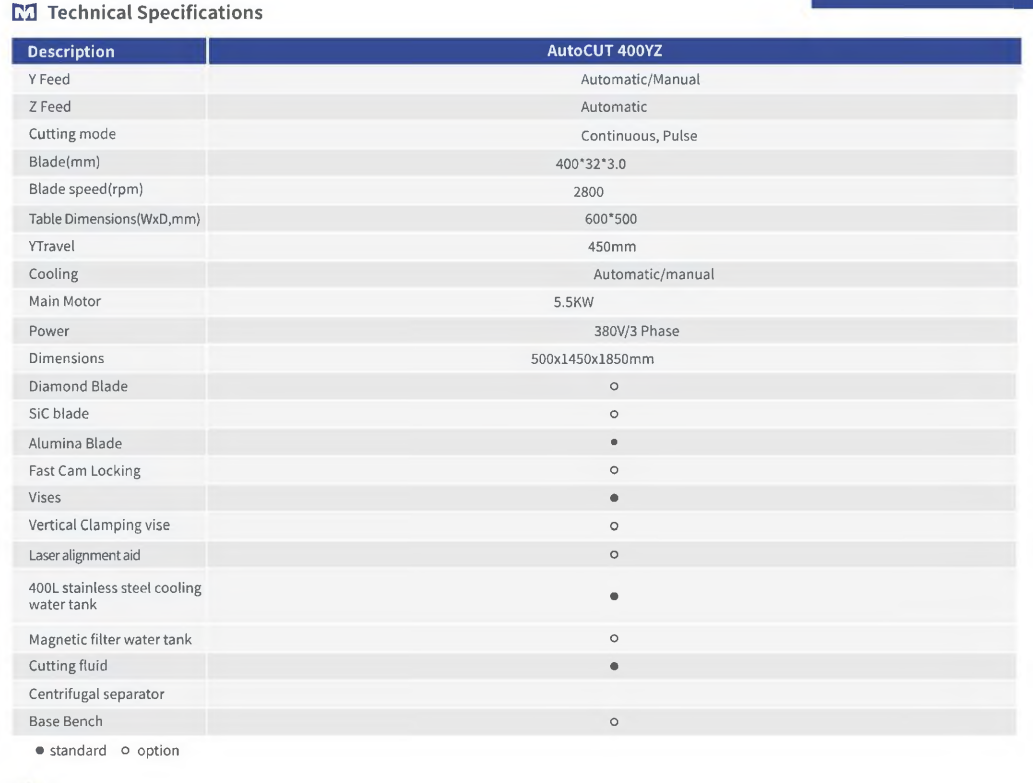
Task: Click the Cutting fluid standard dot
Action: pyautogui.click(x=614, y=666)
